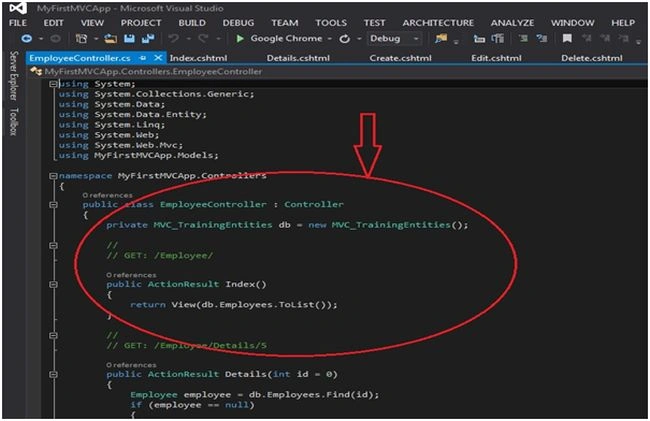The width and height of the screenshot is (650, 421).
Task: Click the Previous Bookmark icon
Action: (x=587, y=39)
